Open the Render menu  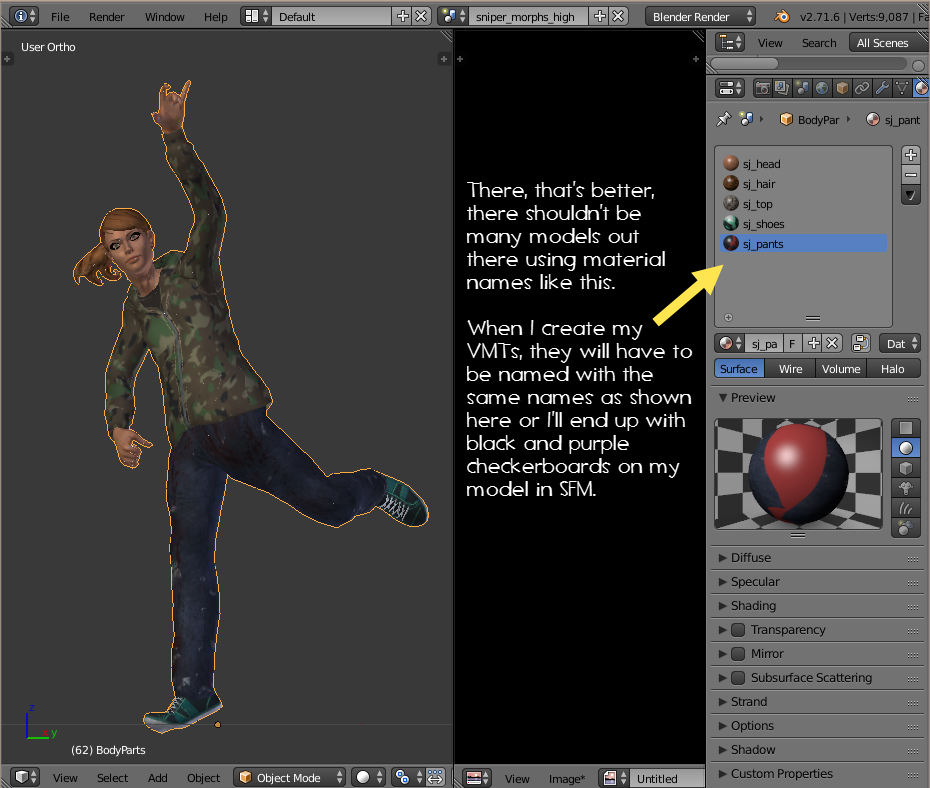107,17
